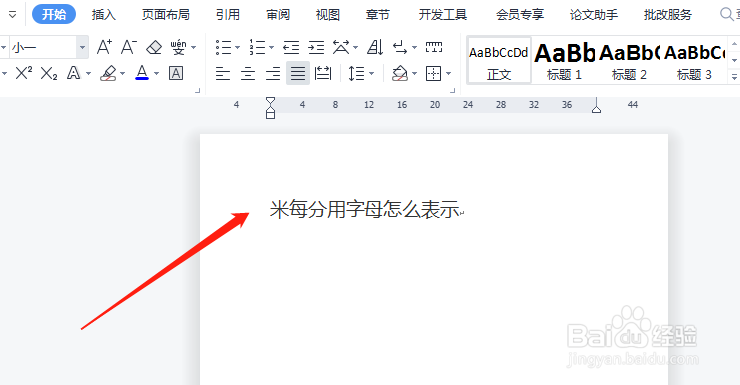Apply distributed alignment
This screenshot has height=385, width=740.
pos(323,73)
